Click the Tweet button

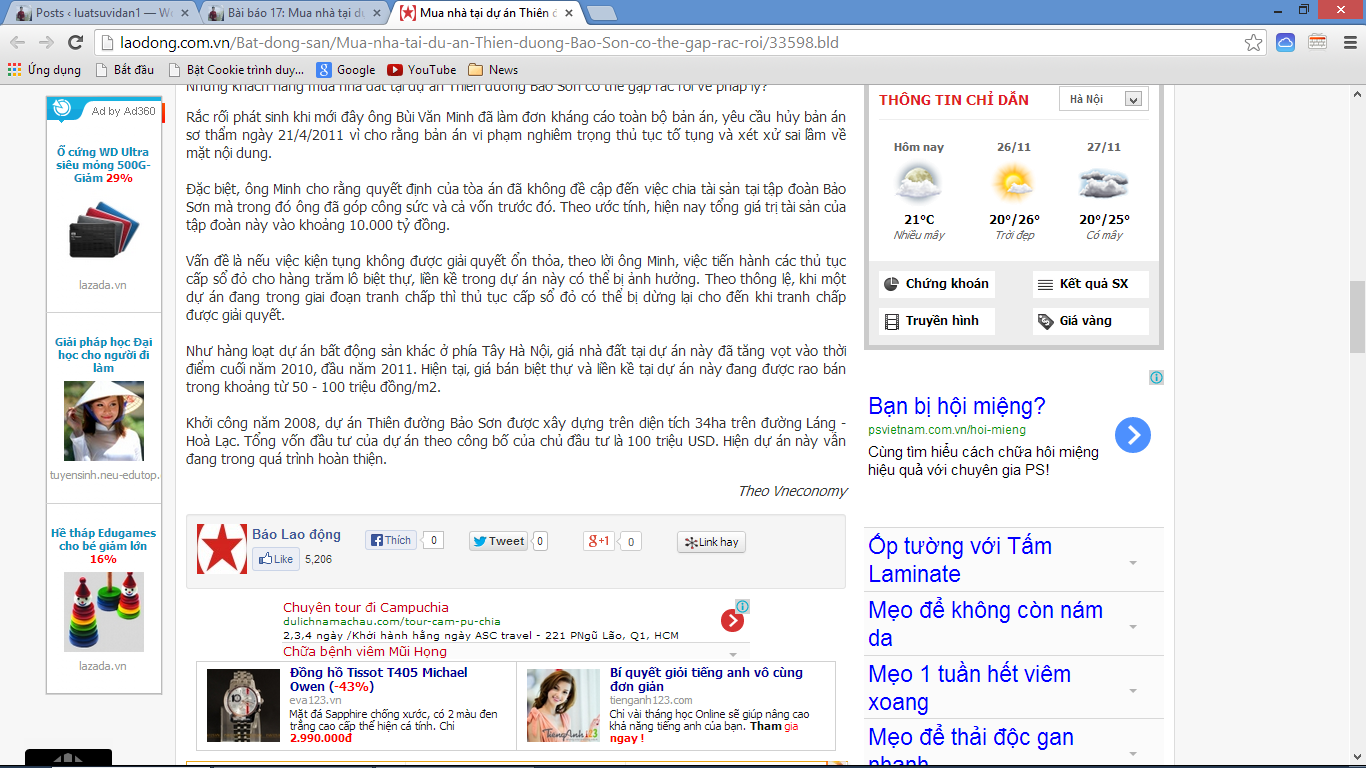[x=498, y=541]
